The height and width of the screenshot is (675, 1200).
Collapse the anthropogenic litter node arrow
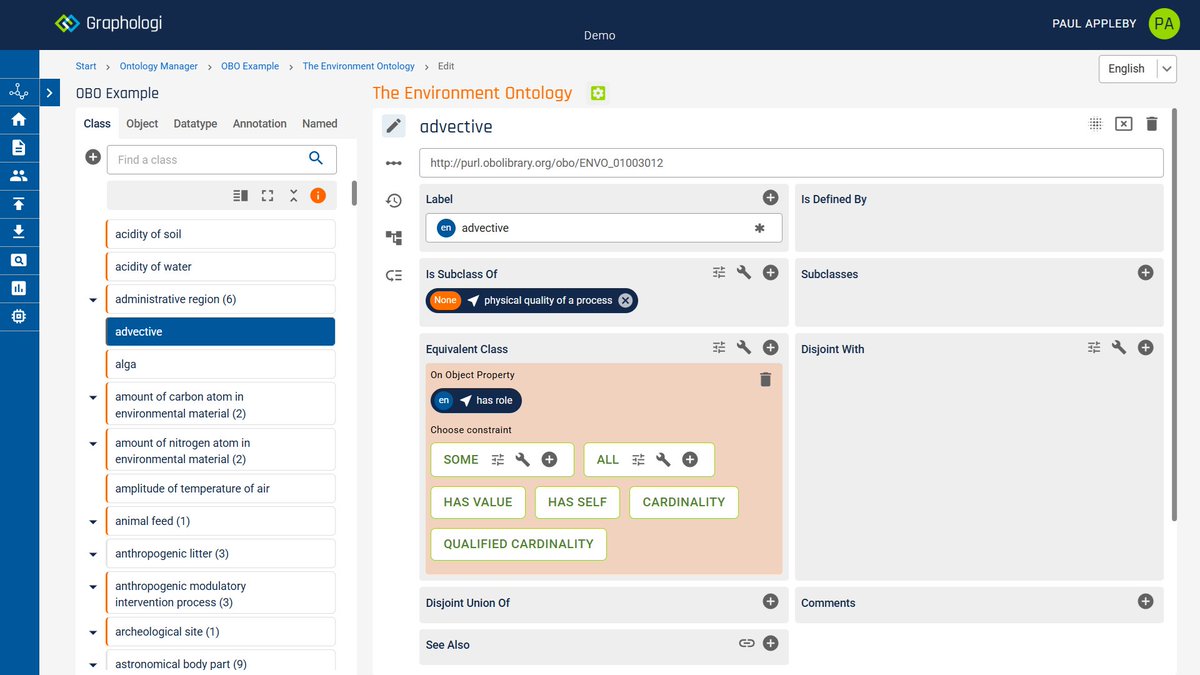(93, 554)
